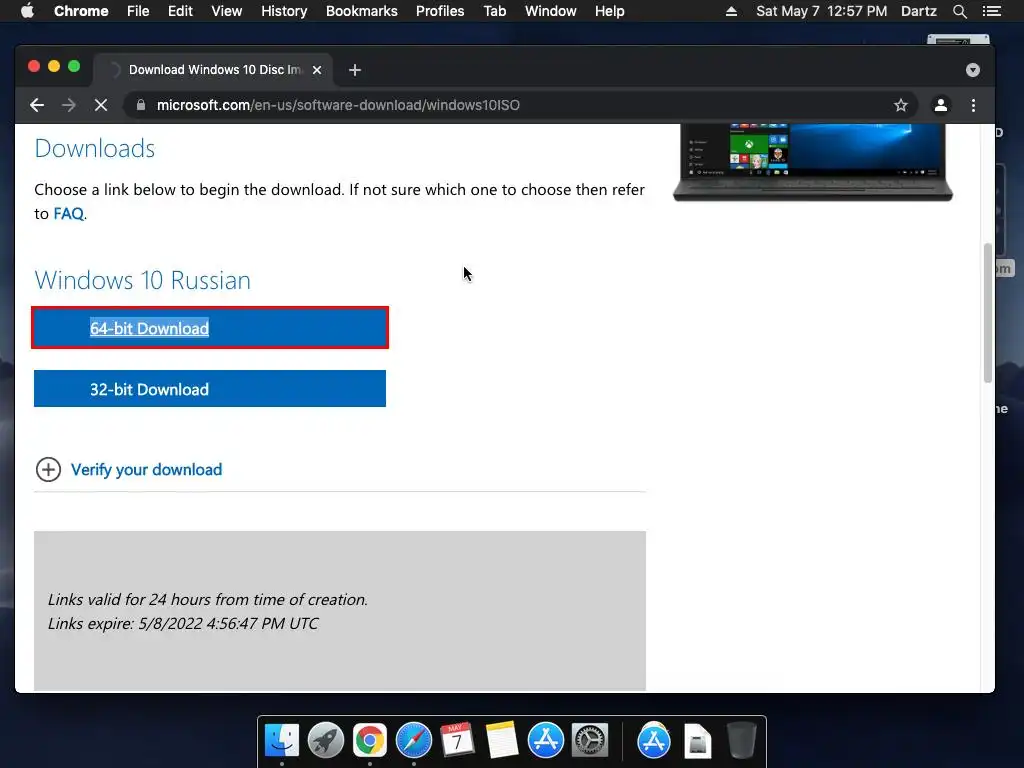Click the page vertical scrollbar
Screen dimensions: 1024x768
tap(987, 313)
